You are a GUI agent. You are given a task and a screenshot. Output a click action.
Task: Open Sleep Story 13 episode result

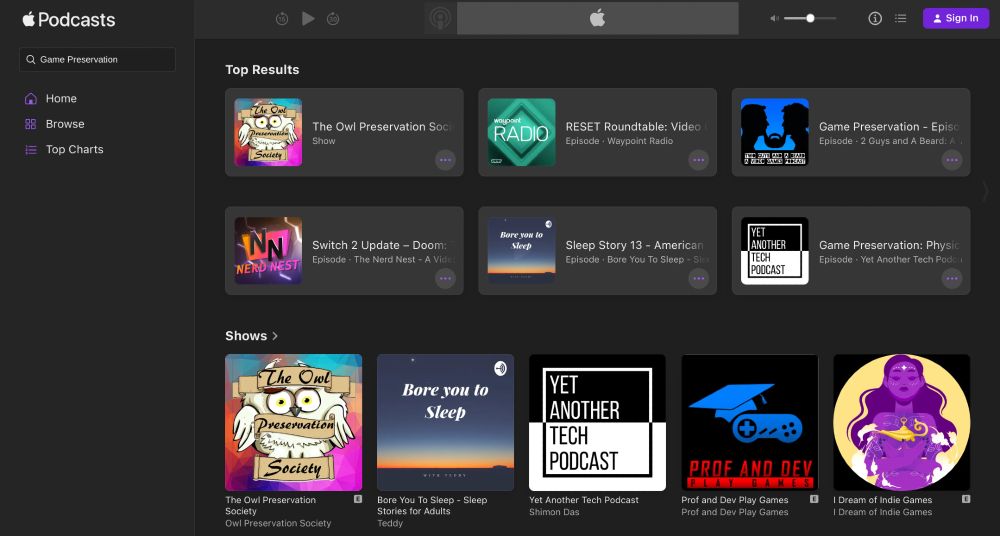click(x=598, y=251)
